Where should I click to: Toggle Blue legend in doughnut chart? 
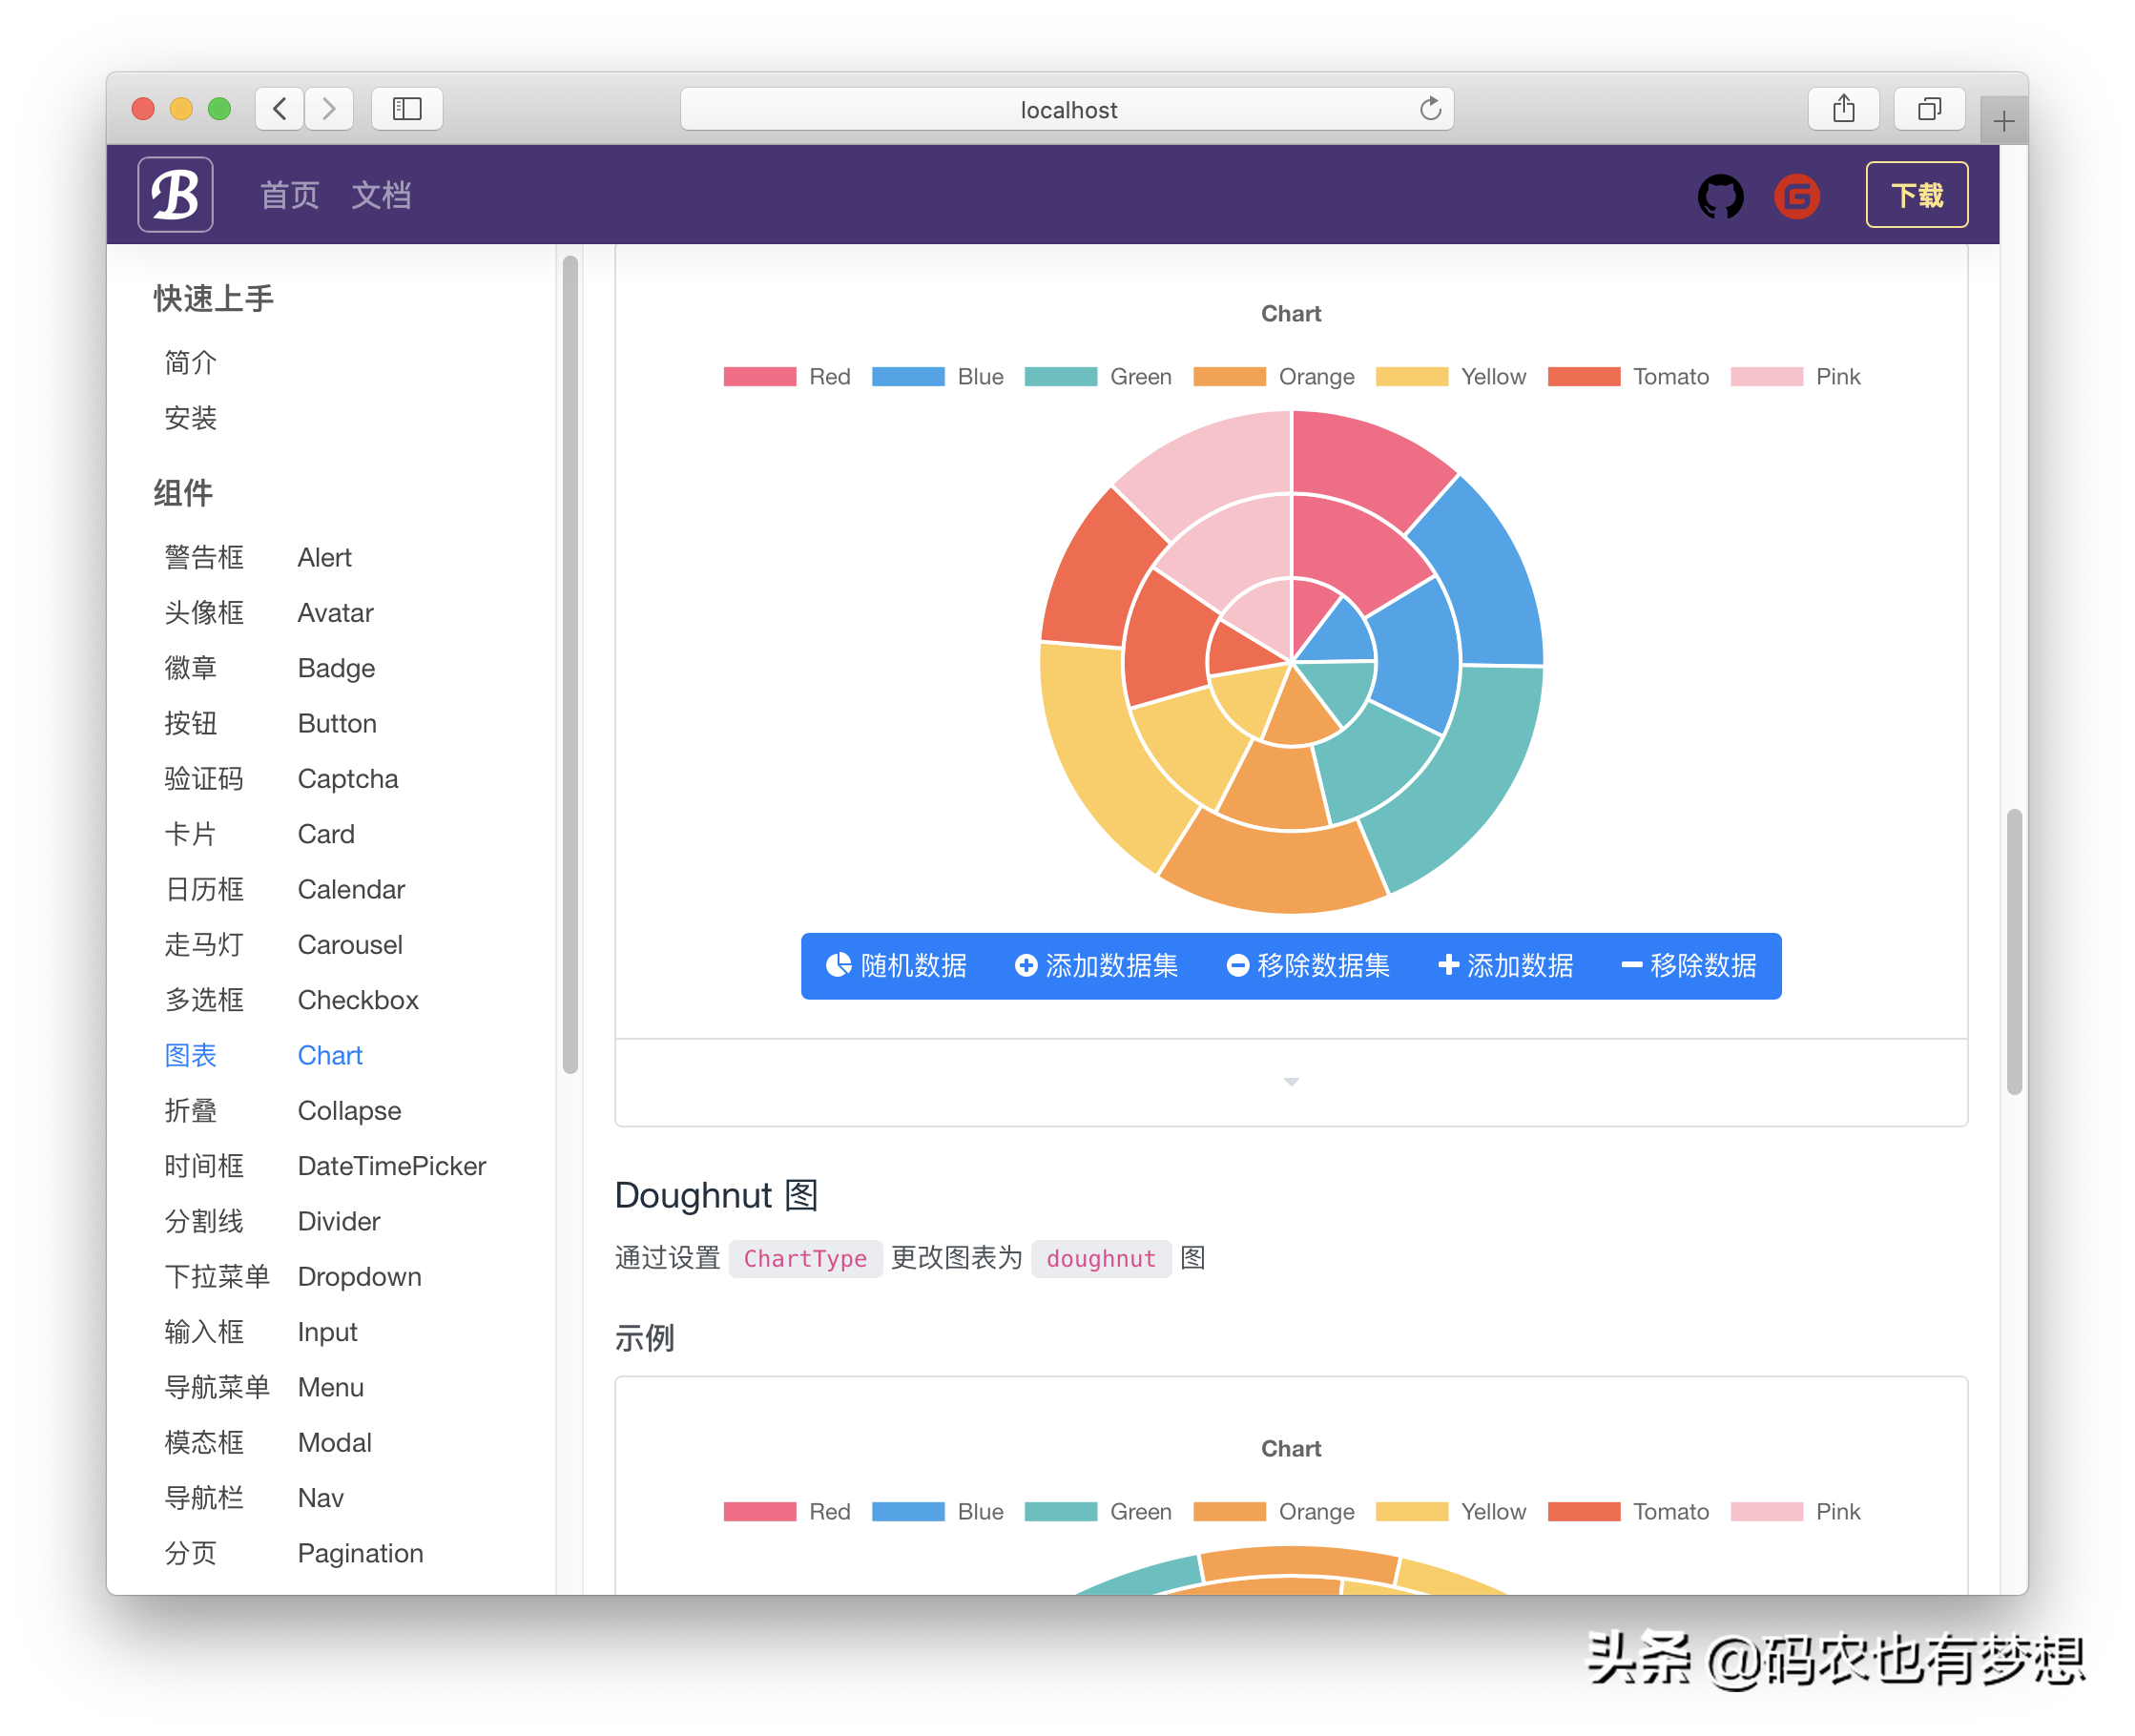click(x=937, y=1512)
